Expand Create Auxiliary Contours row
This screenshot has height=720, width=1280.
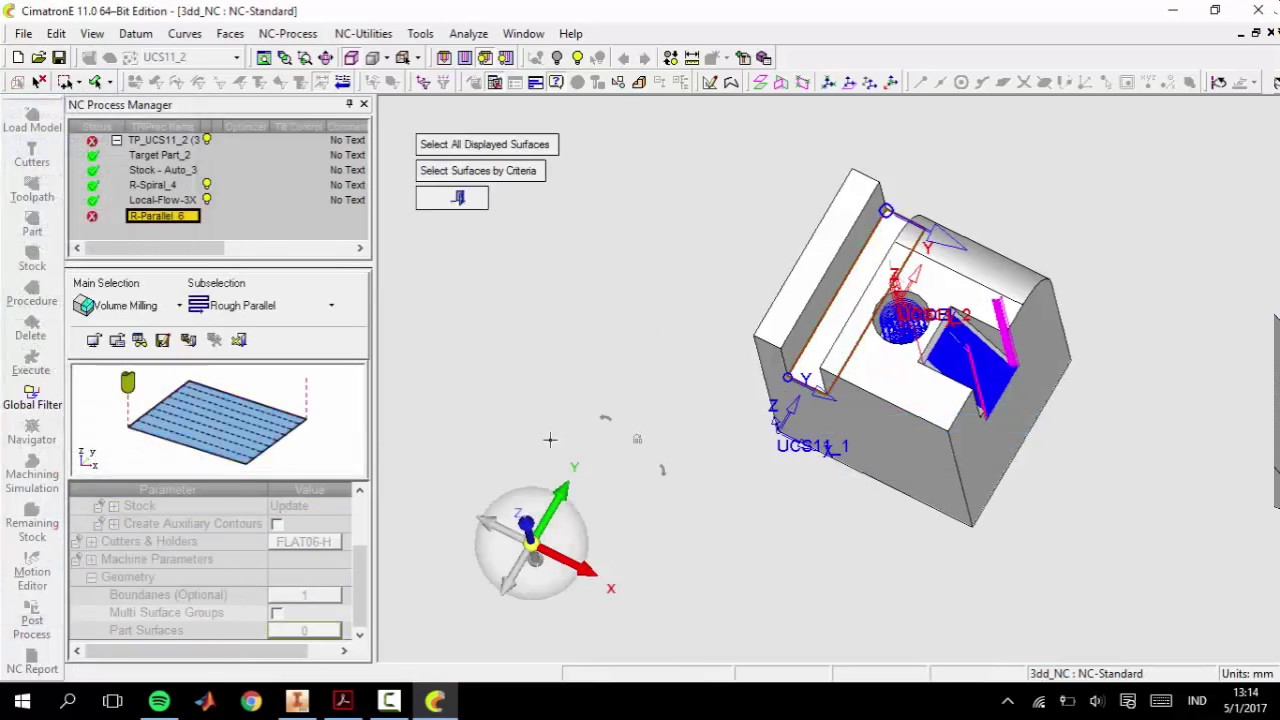(x=114, y=524)
